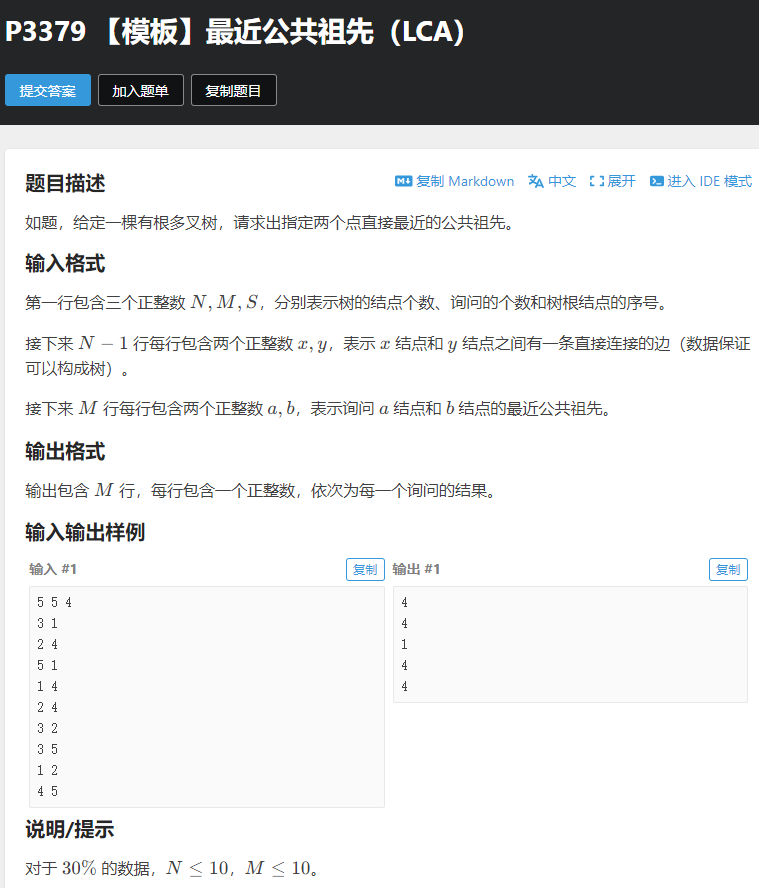Copy sample output #1 with its 复制 button

coord(728,569)
